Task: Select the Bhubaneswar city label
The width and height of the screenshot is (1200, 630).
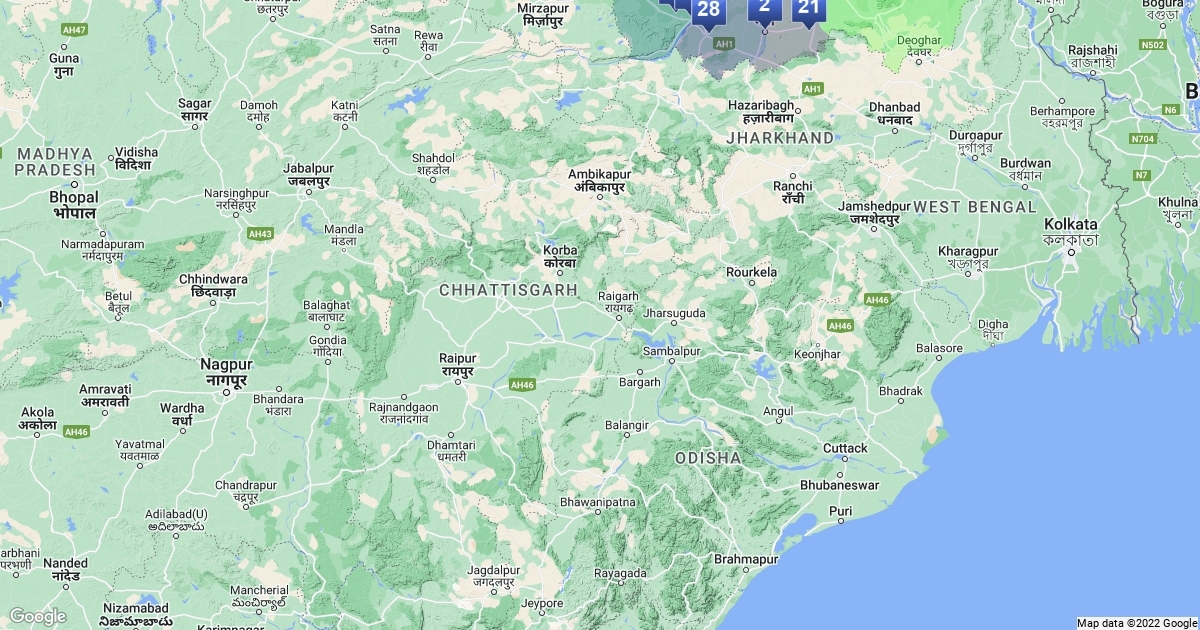Action: click(839, 485)
